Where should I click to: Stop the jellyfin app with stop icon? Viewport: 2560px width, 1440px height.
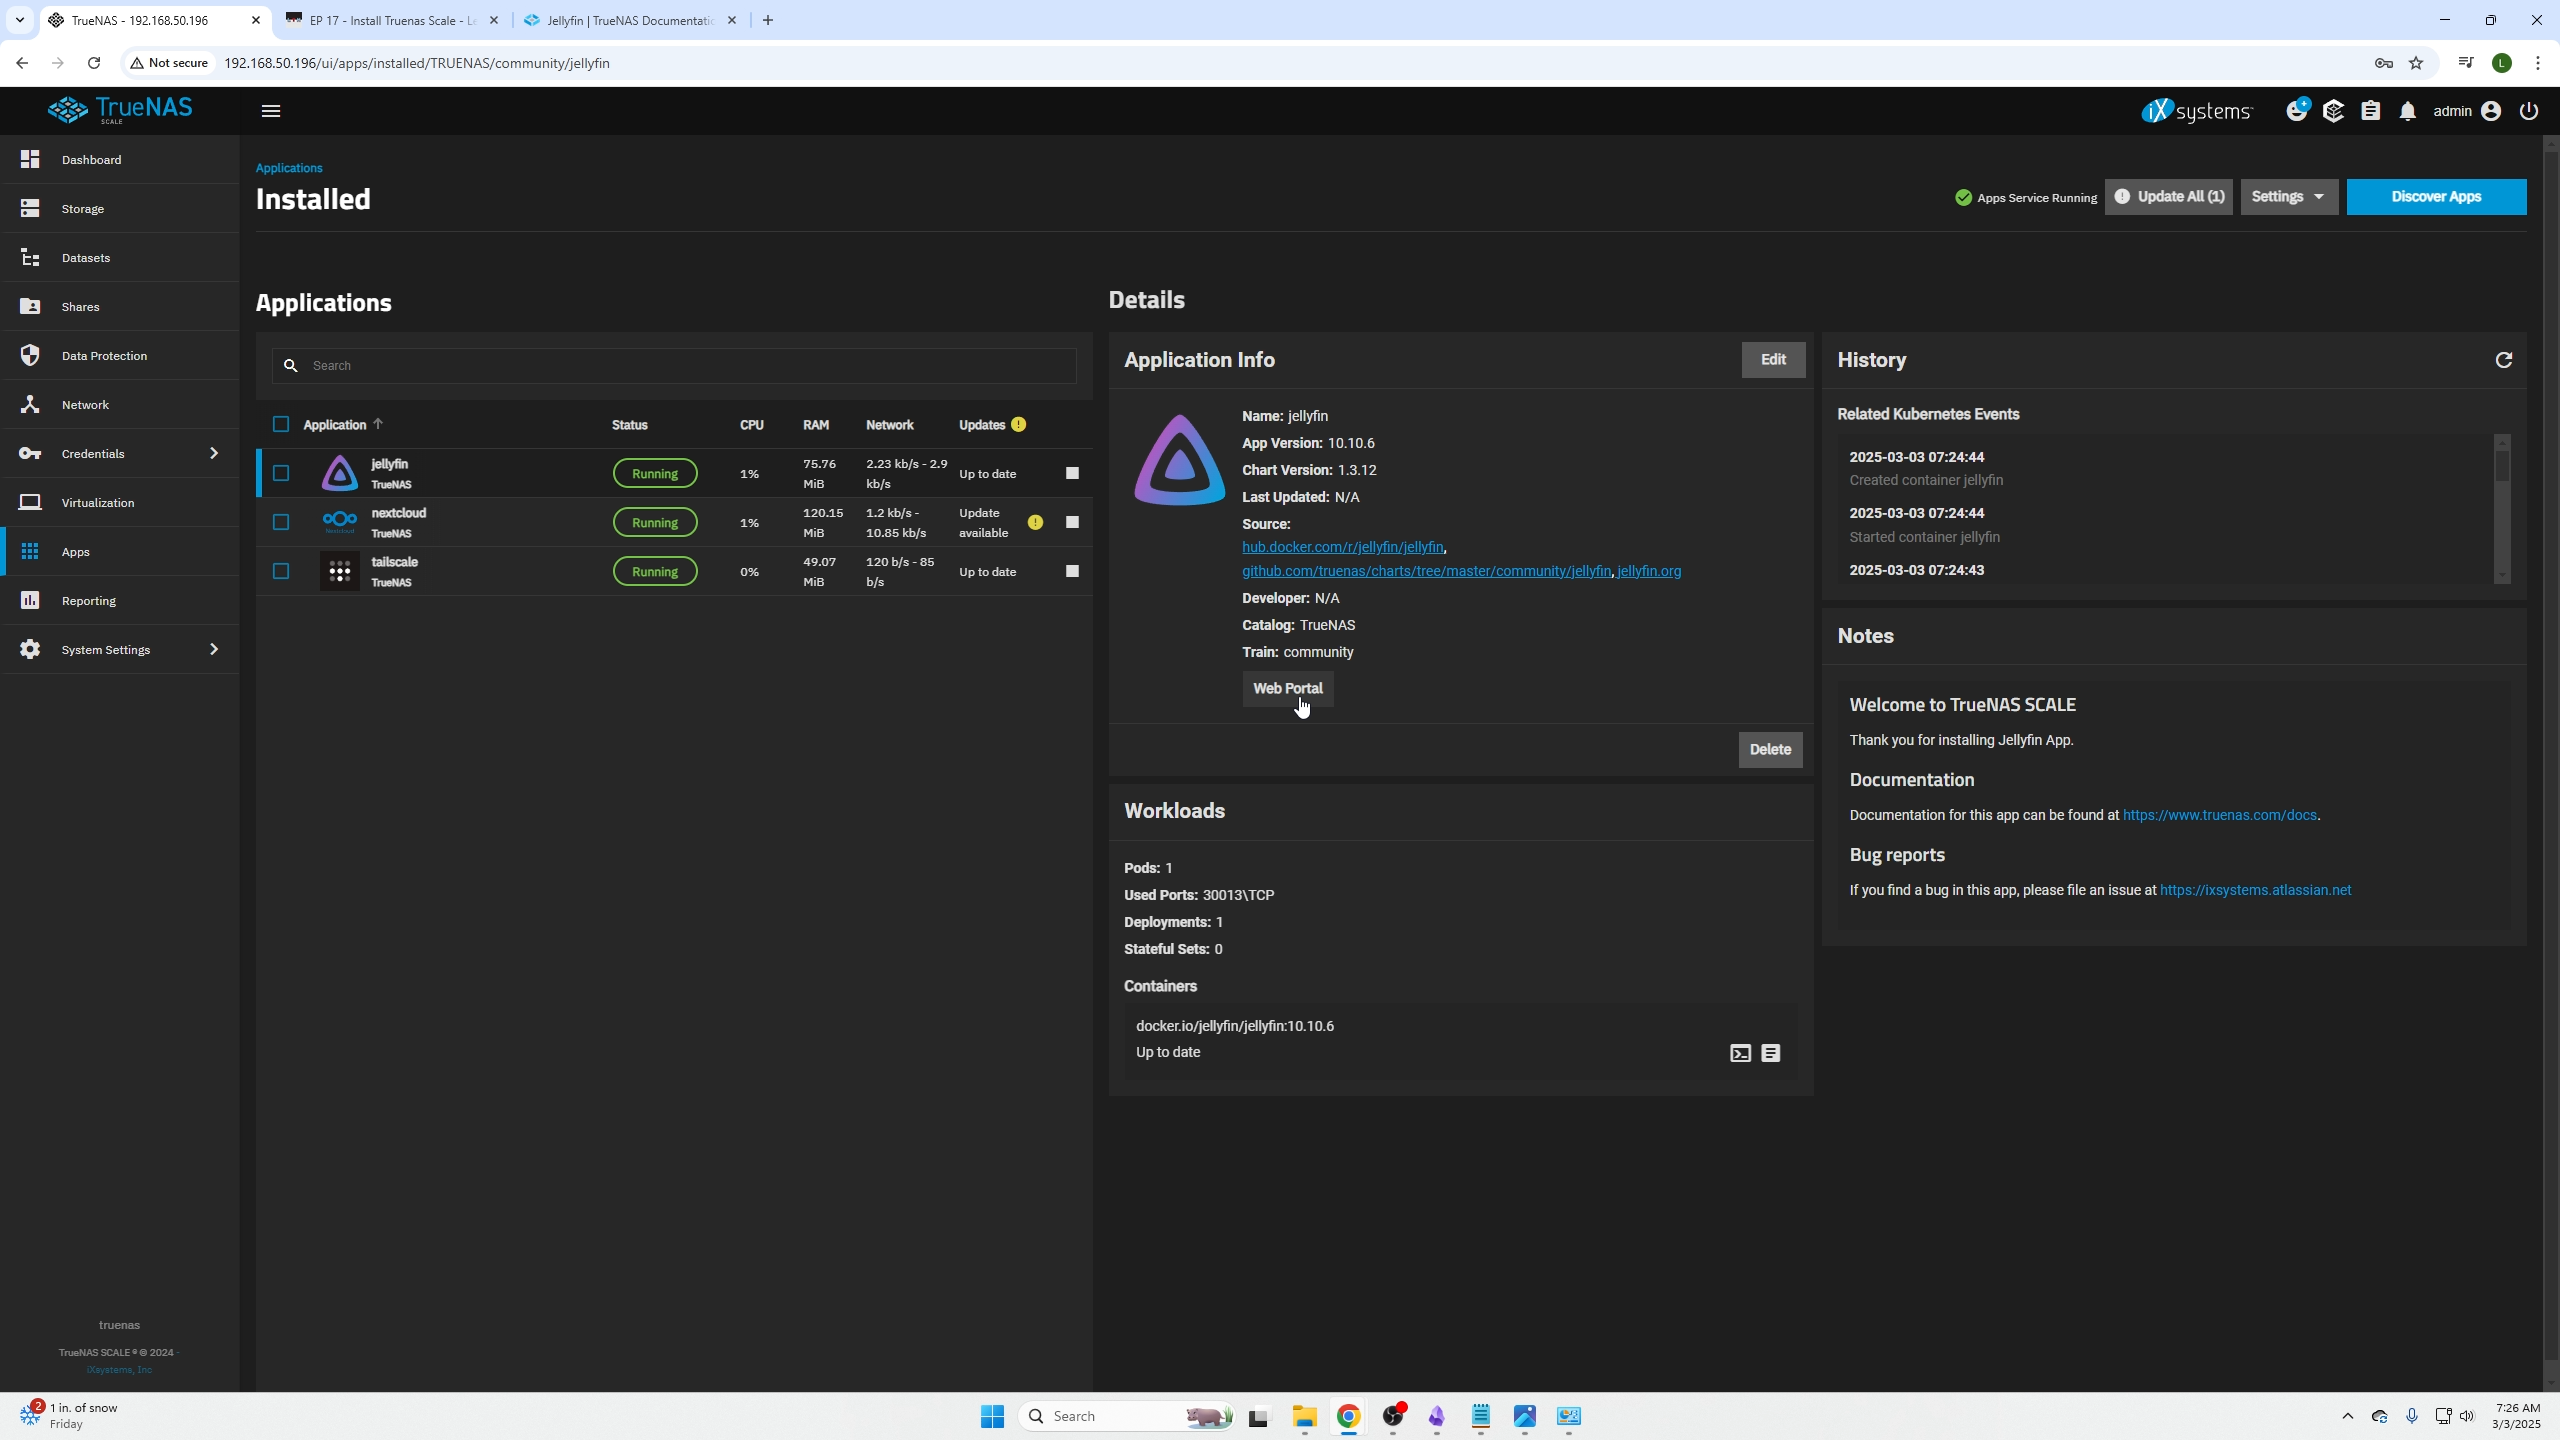pos(1072,474)
